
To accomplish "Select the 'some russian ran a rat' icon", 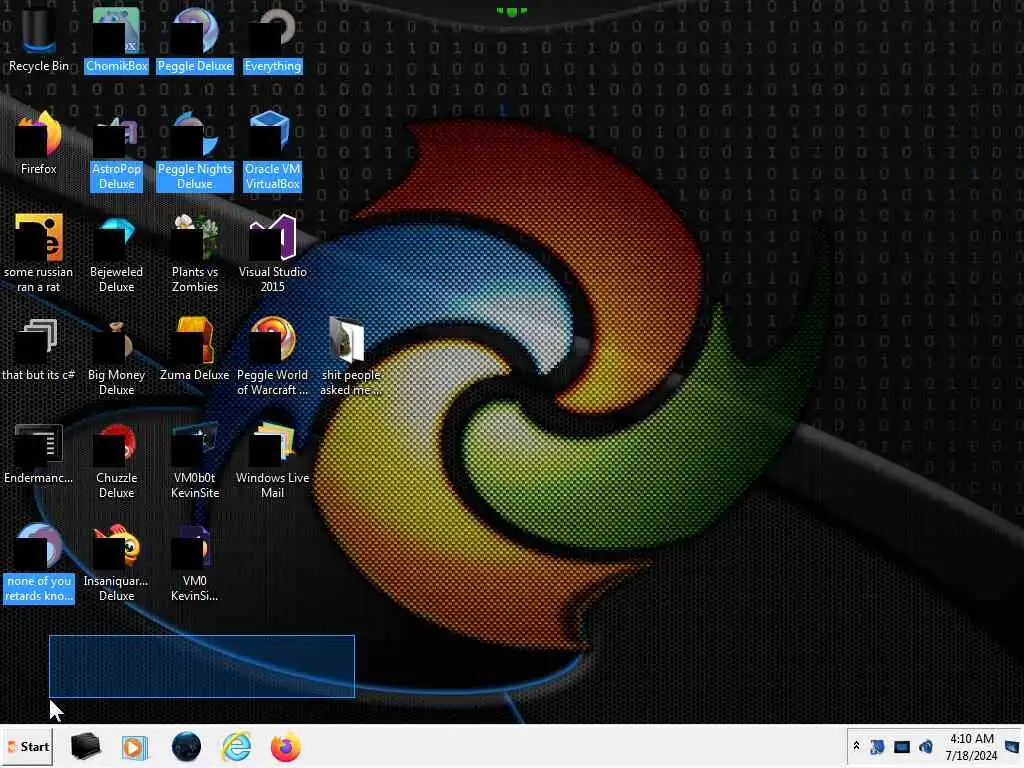I will click(39, 253).
